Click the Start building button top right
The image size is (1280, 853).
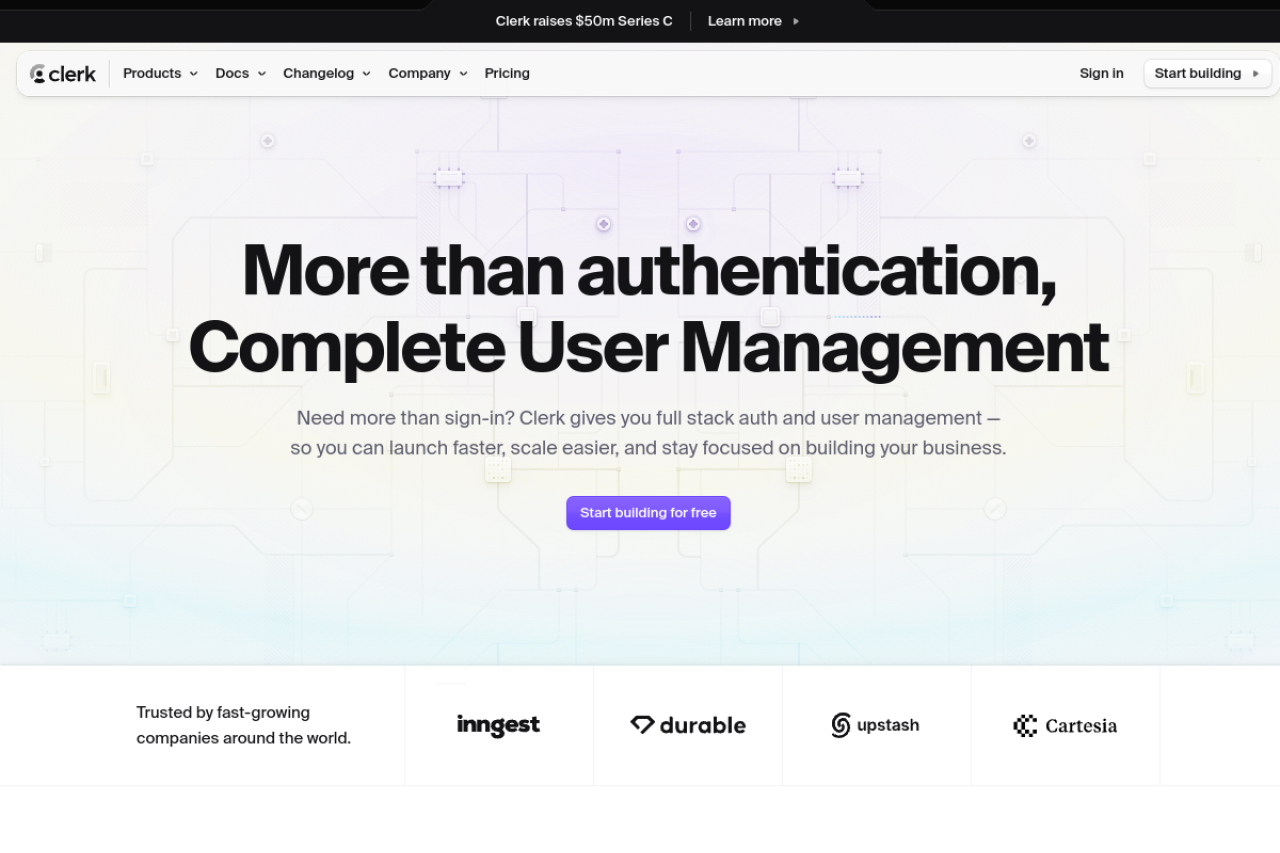click(1207, 73)
